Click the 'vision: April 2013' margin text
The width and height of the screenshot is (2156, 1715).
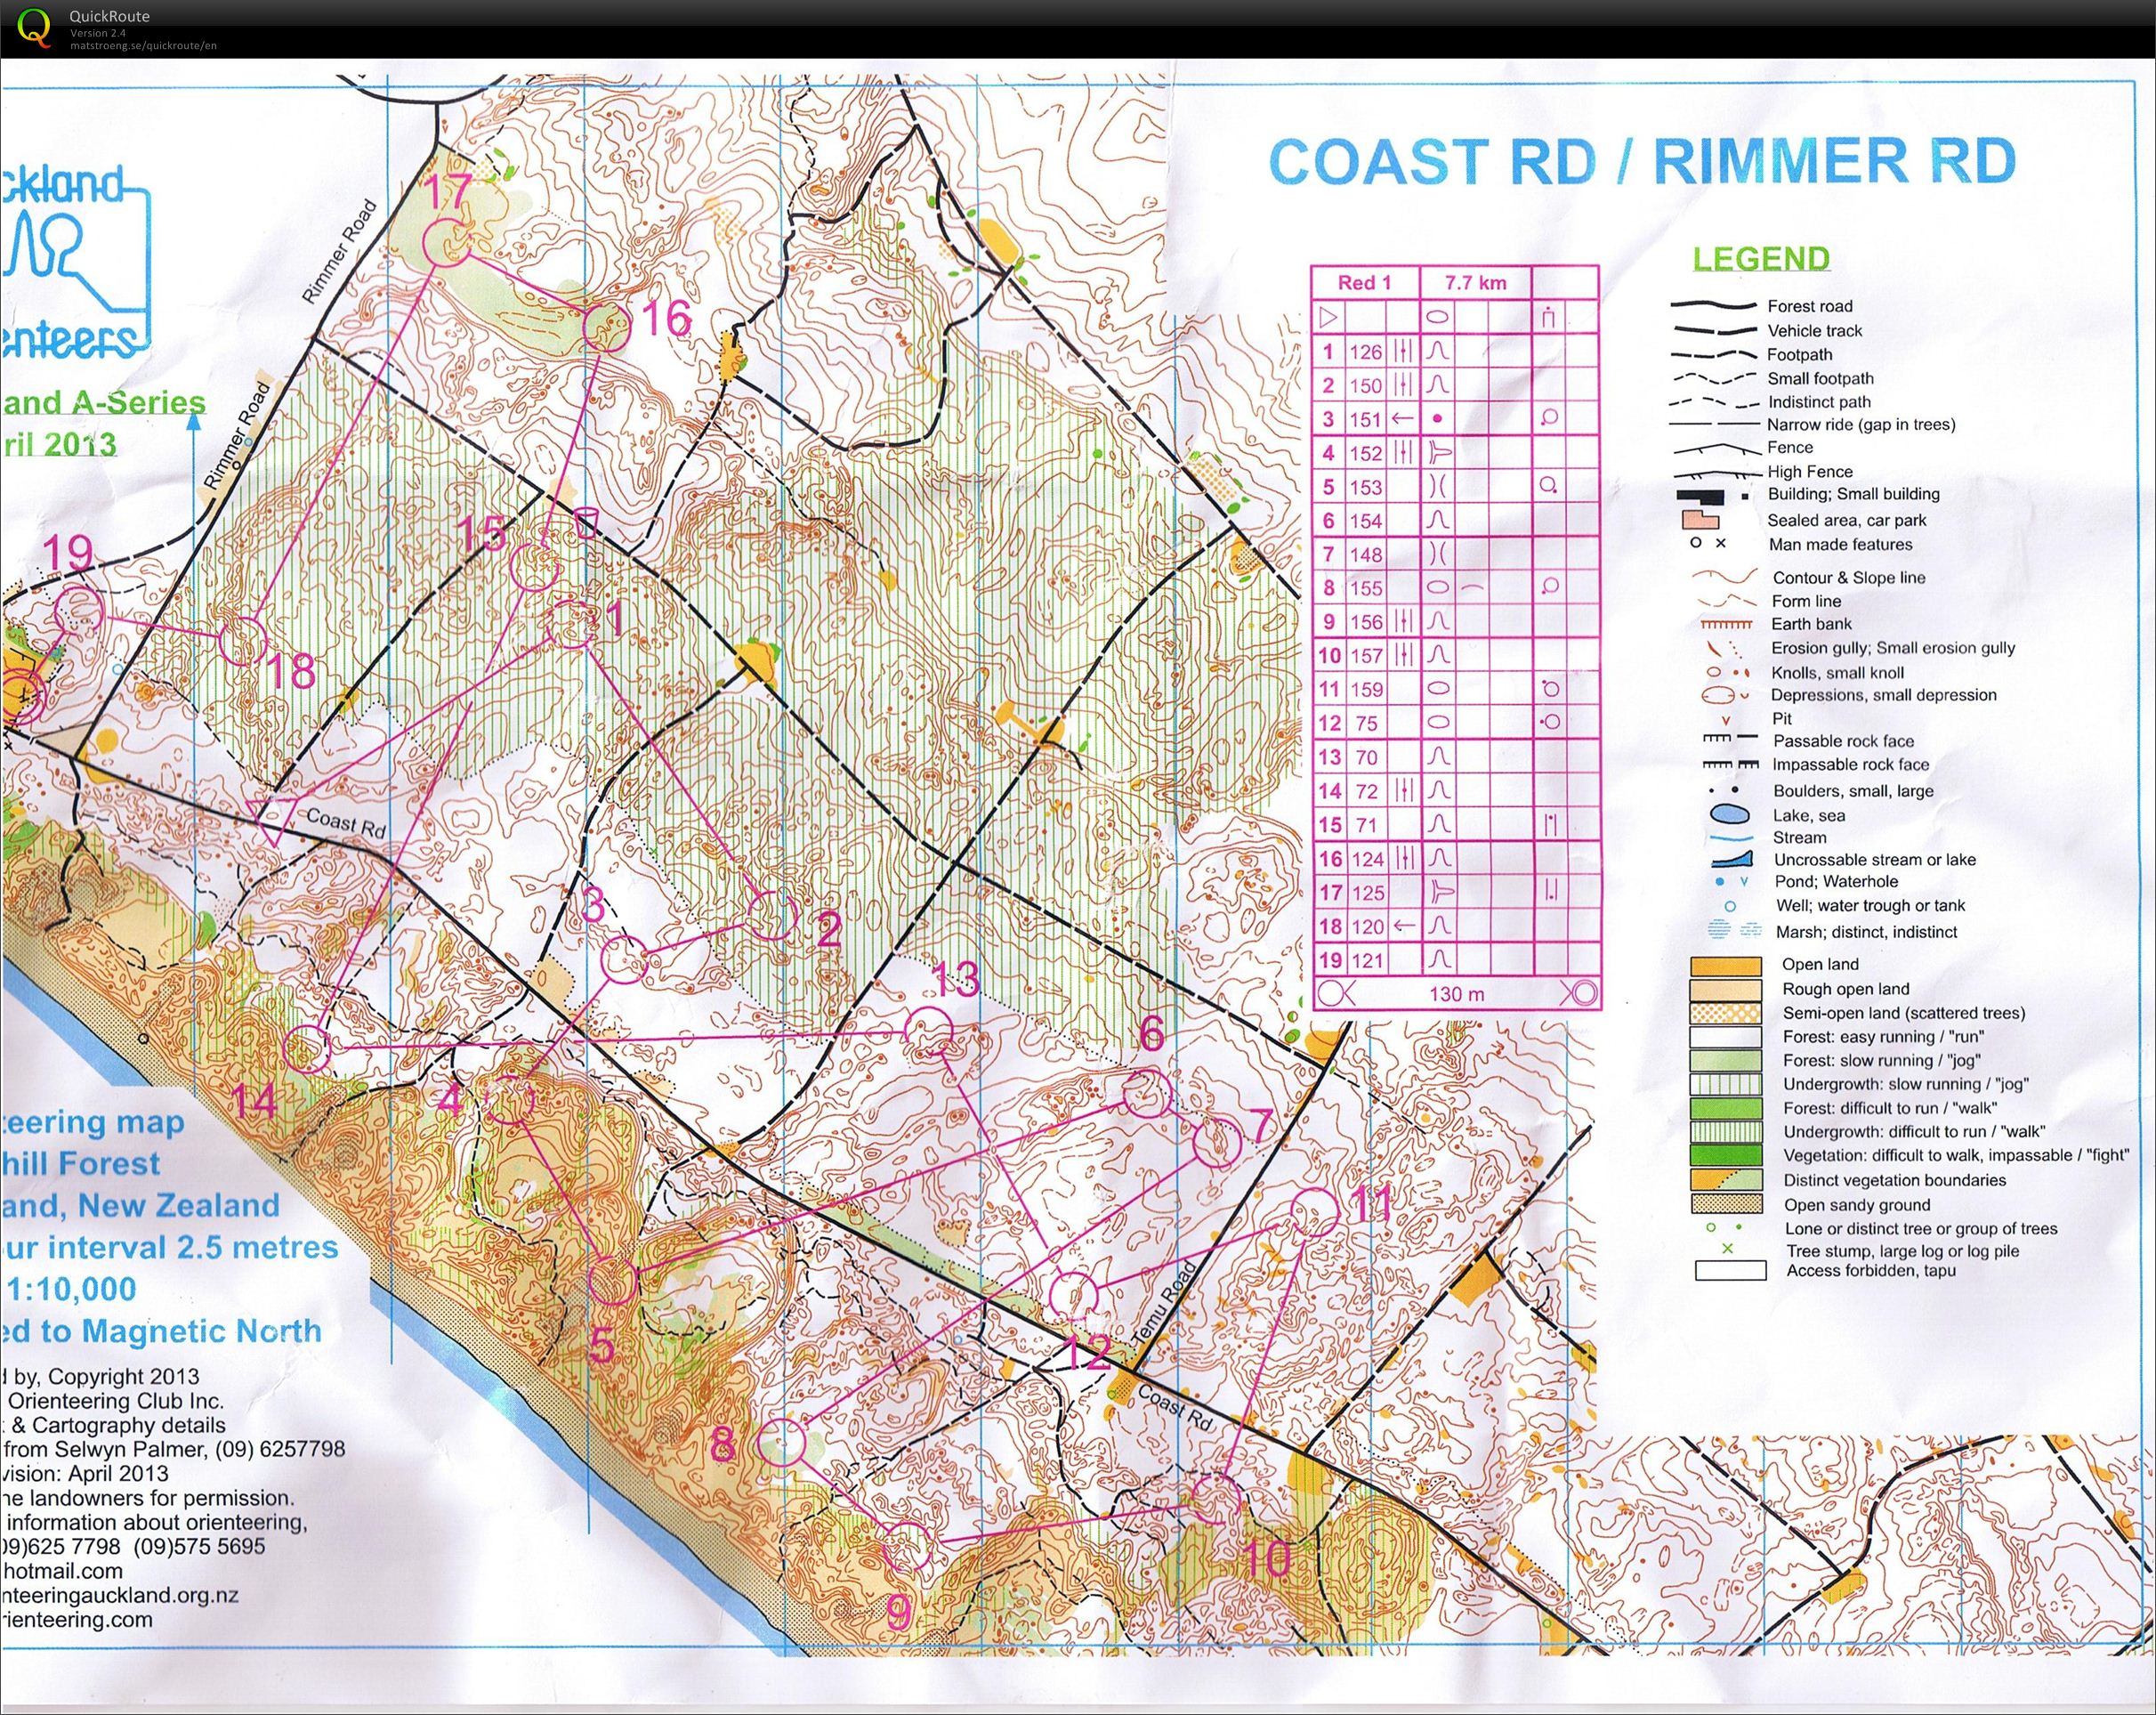click(x=85, y=1473)
